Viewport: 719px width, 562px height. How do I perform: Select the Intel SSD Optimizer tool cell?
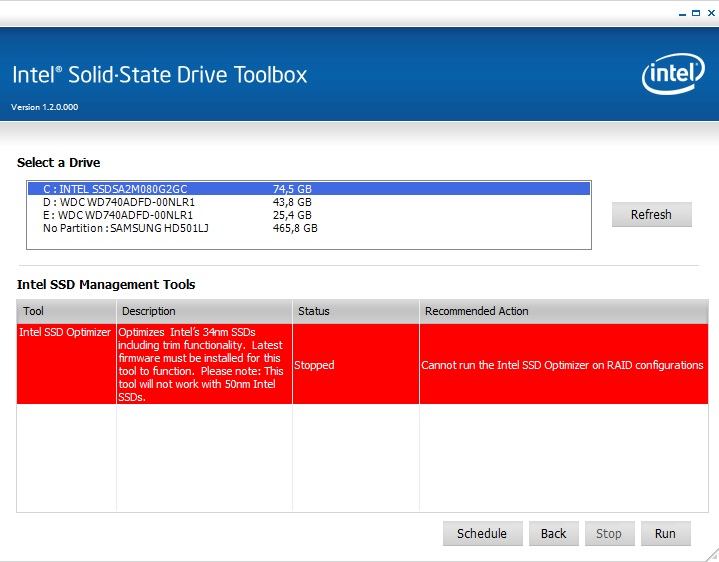[66, 364]
